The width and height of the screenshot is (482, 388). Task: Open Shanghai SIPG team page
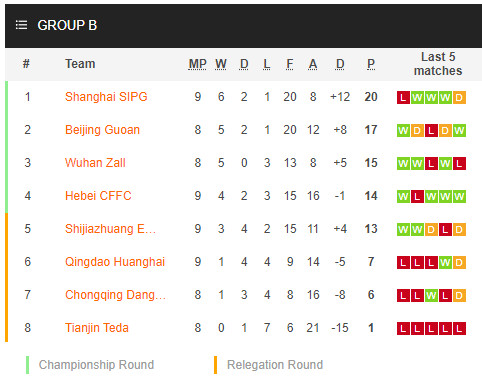click(106, 97)
